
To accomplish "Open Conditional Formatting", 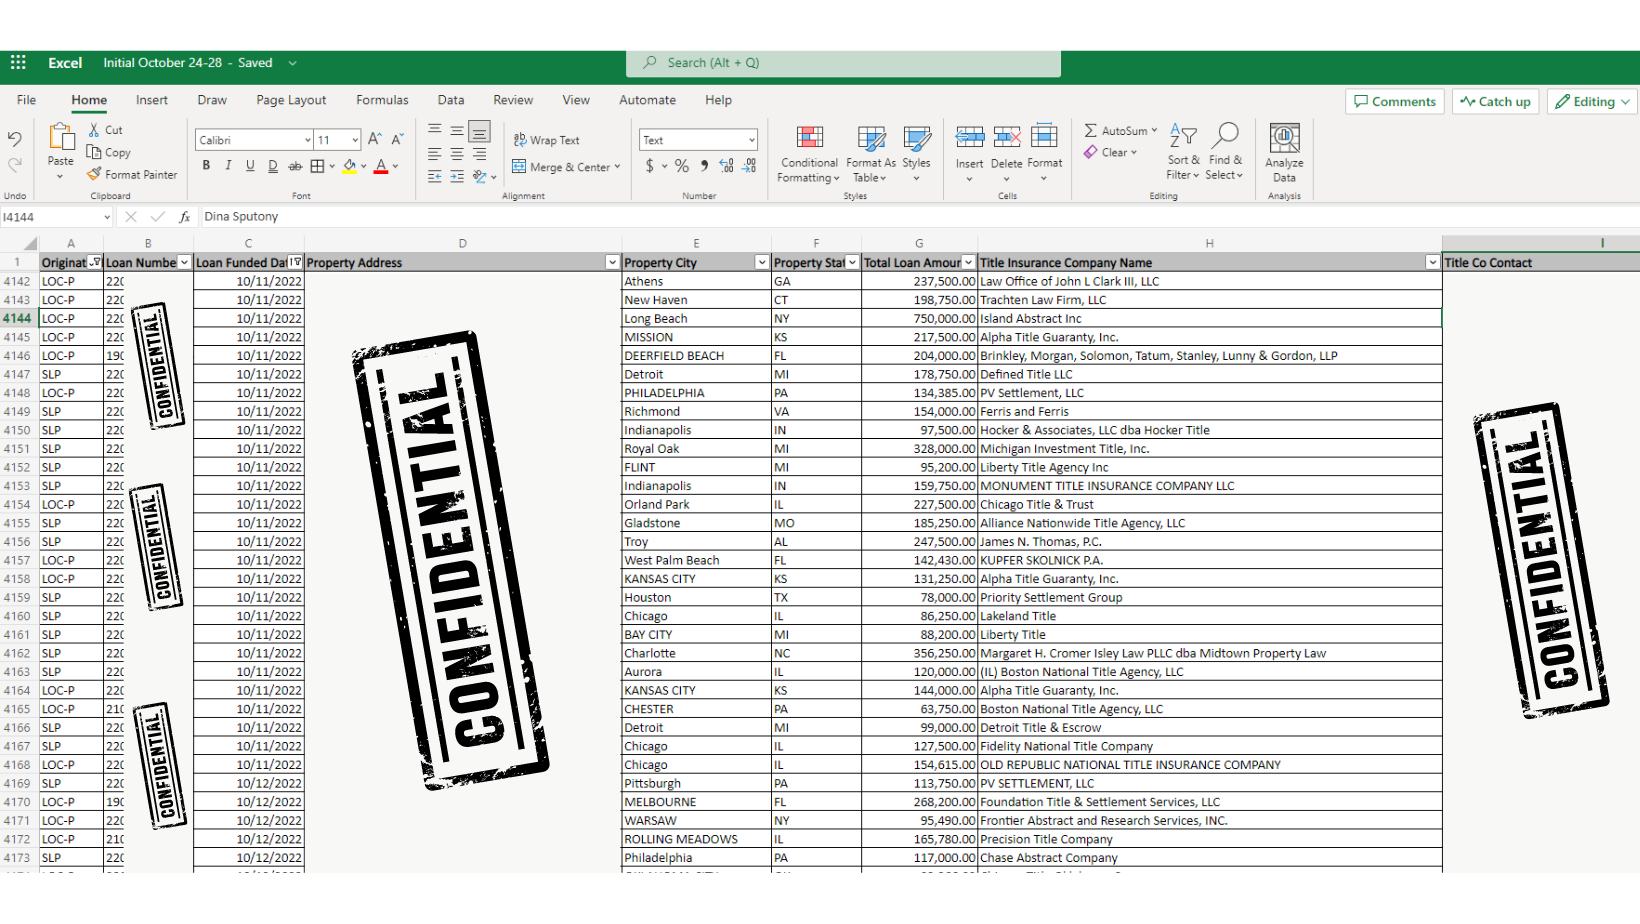I will pos(809,153).
